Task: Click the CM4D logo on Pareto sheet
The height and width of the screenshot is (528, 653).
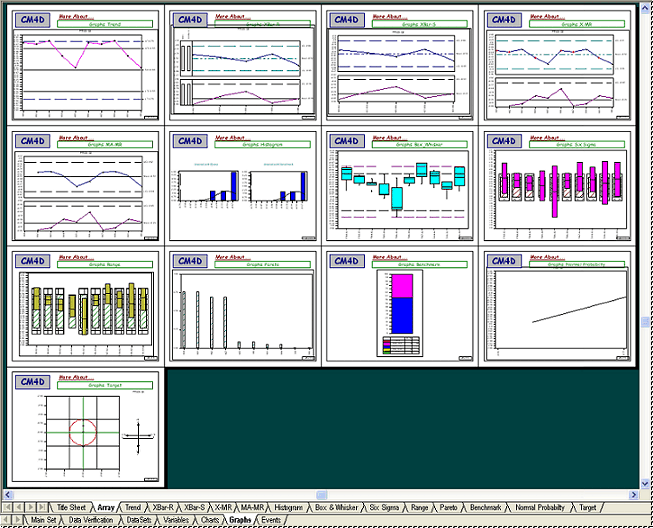Action: 189,261
